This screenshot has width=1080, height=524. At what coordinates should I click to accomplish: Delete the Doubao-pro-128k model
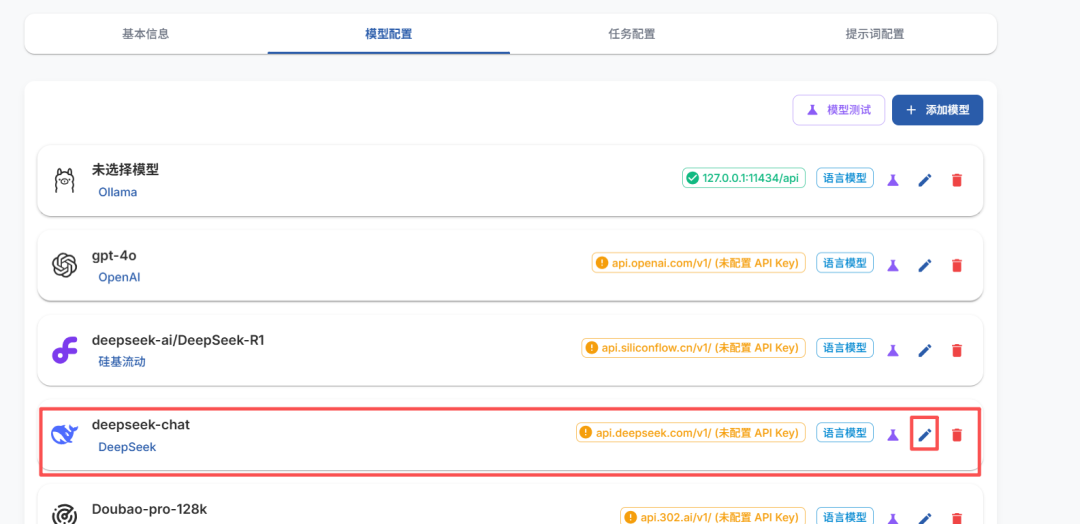[957, 517]
